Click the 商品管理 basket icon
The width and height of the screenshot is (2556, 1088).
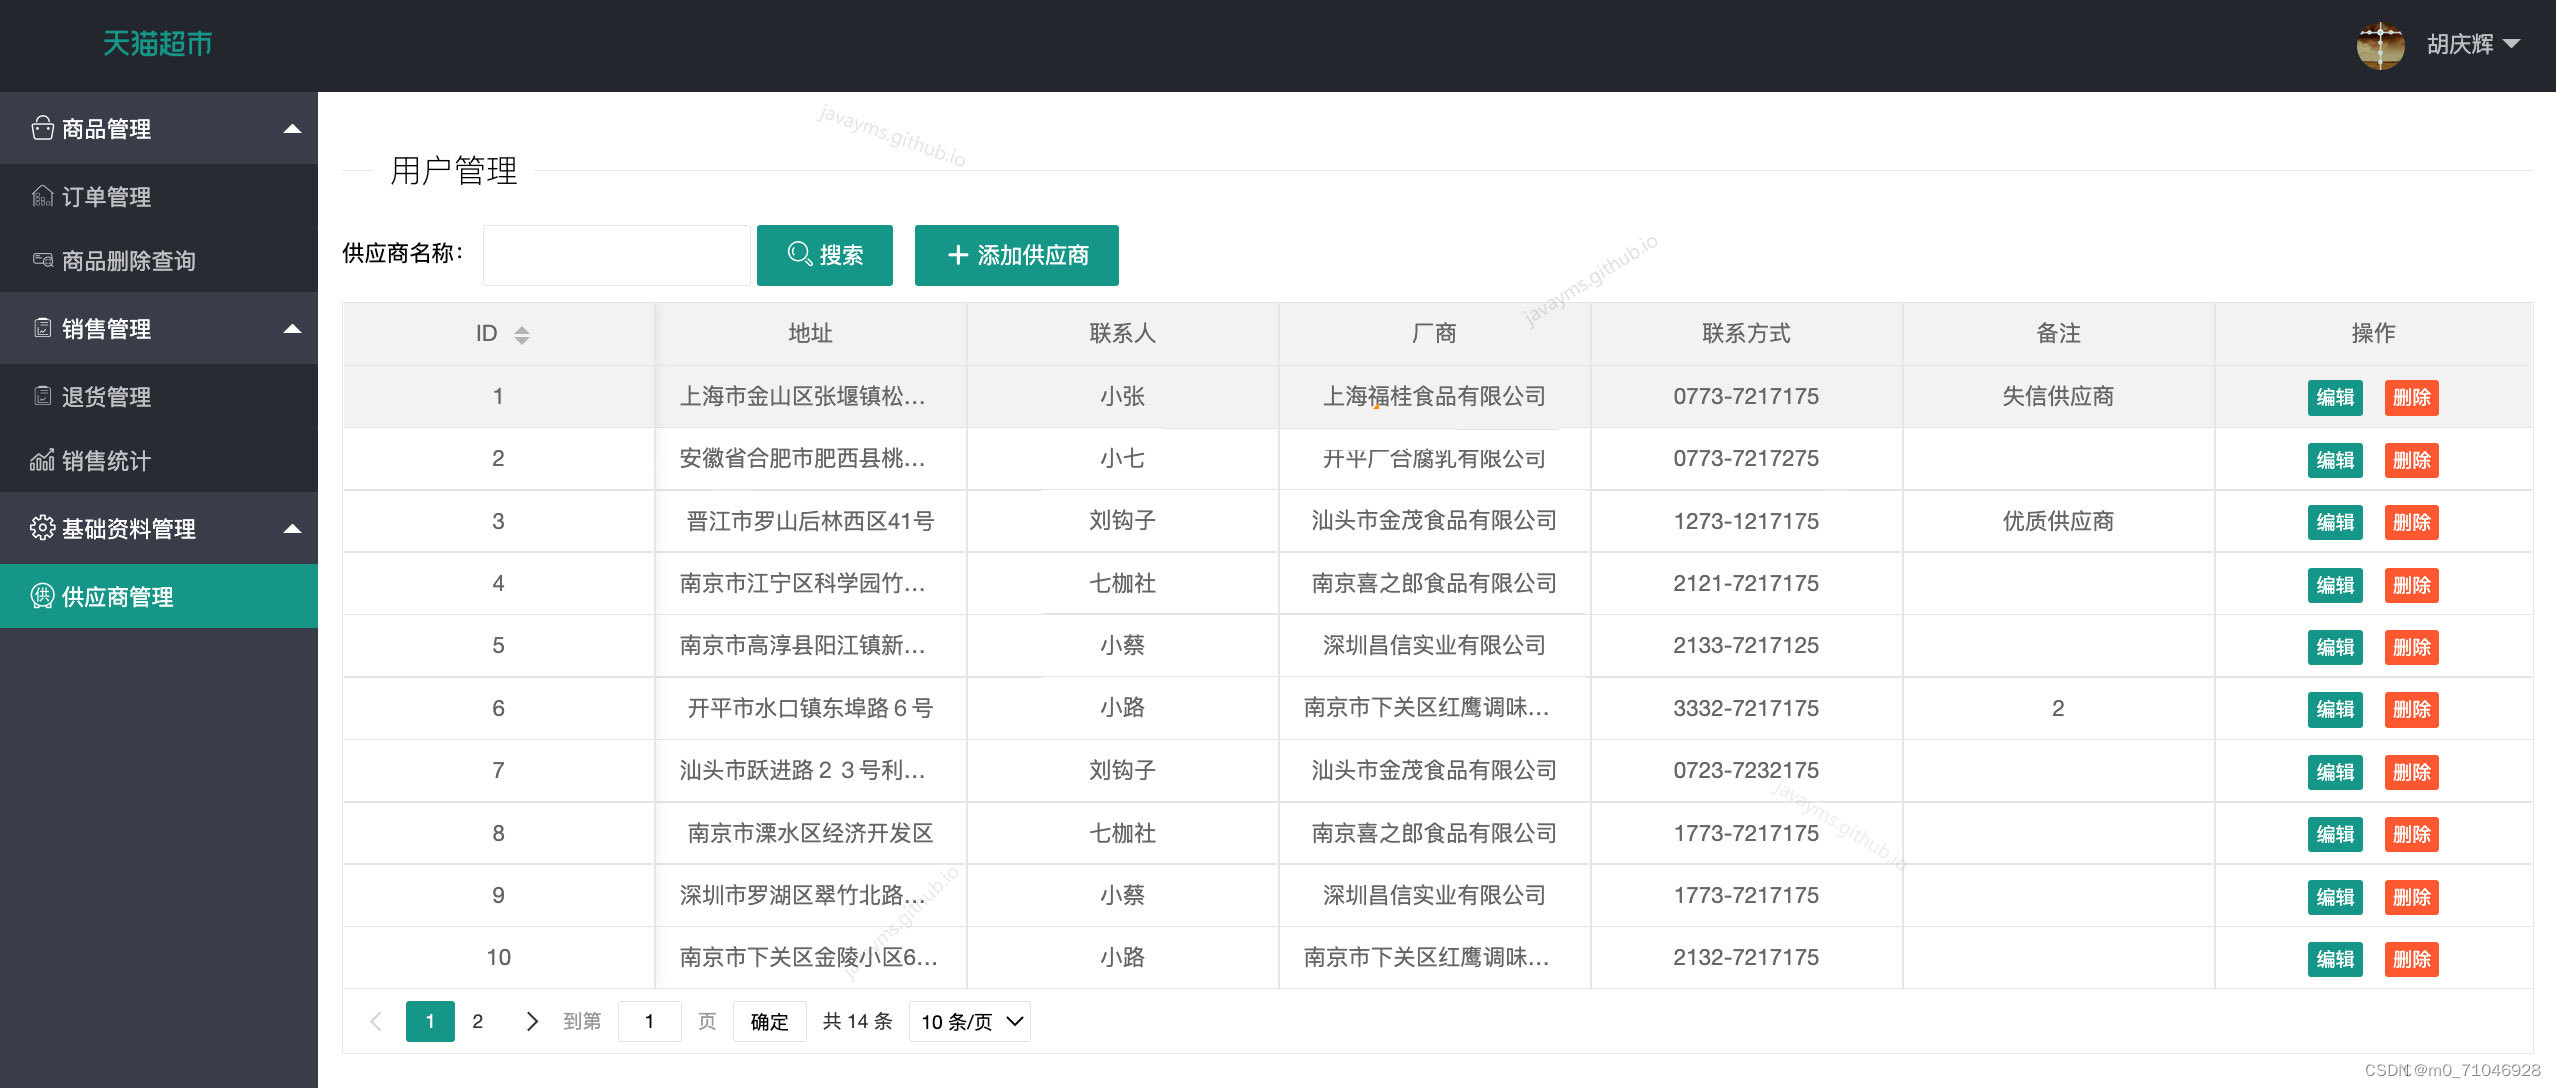pos(42,128)
